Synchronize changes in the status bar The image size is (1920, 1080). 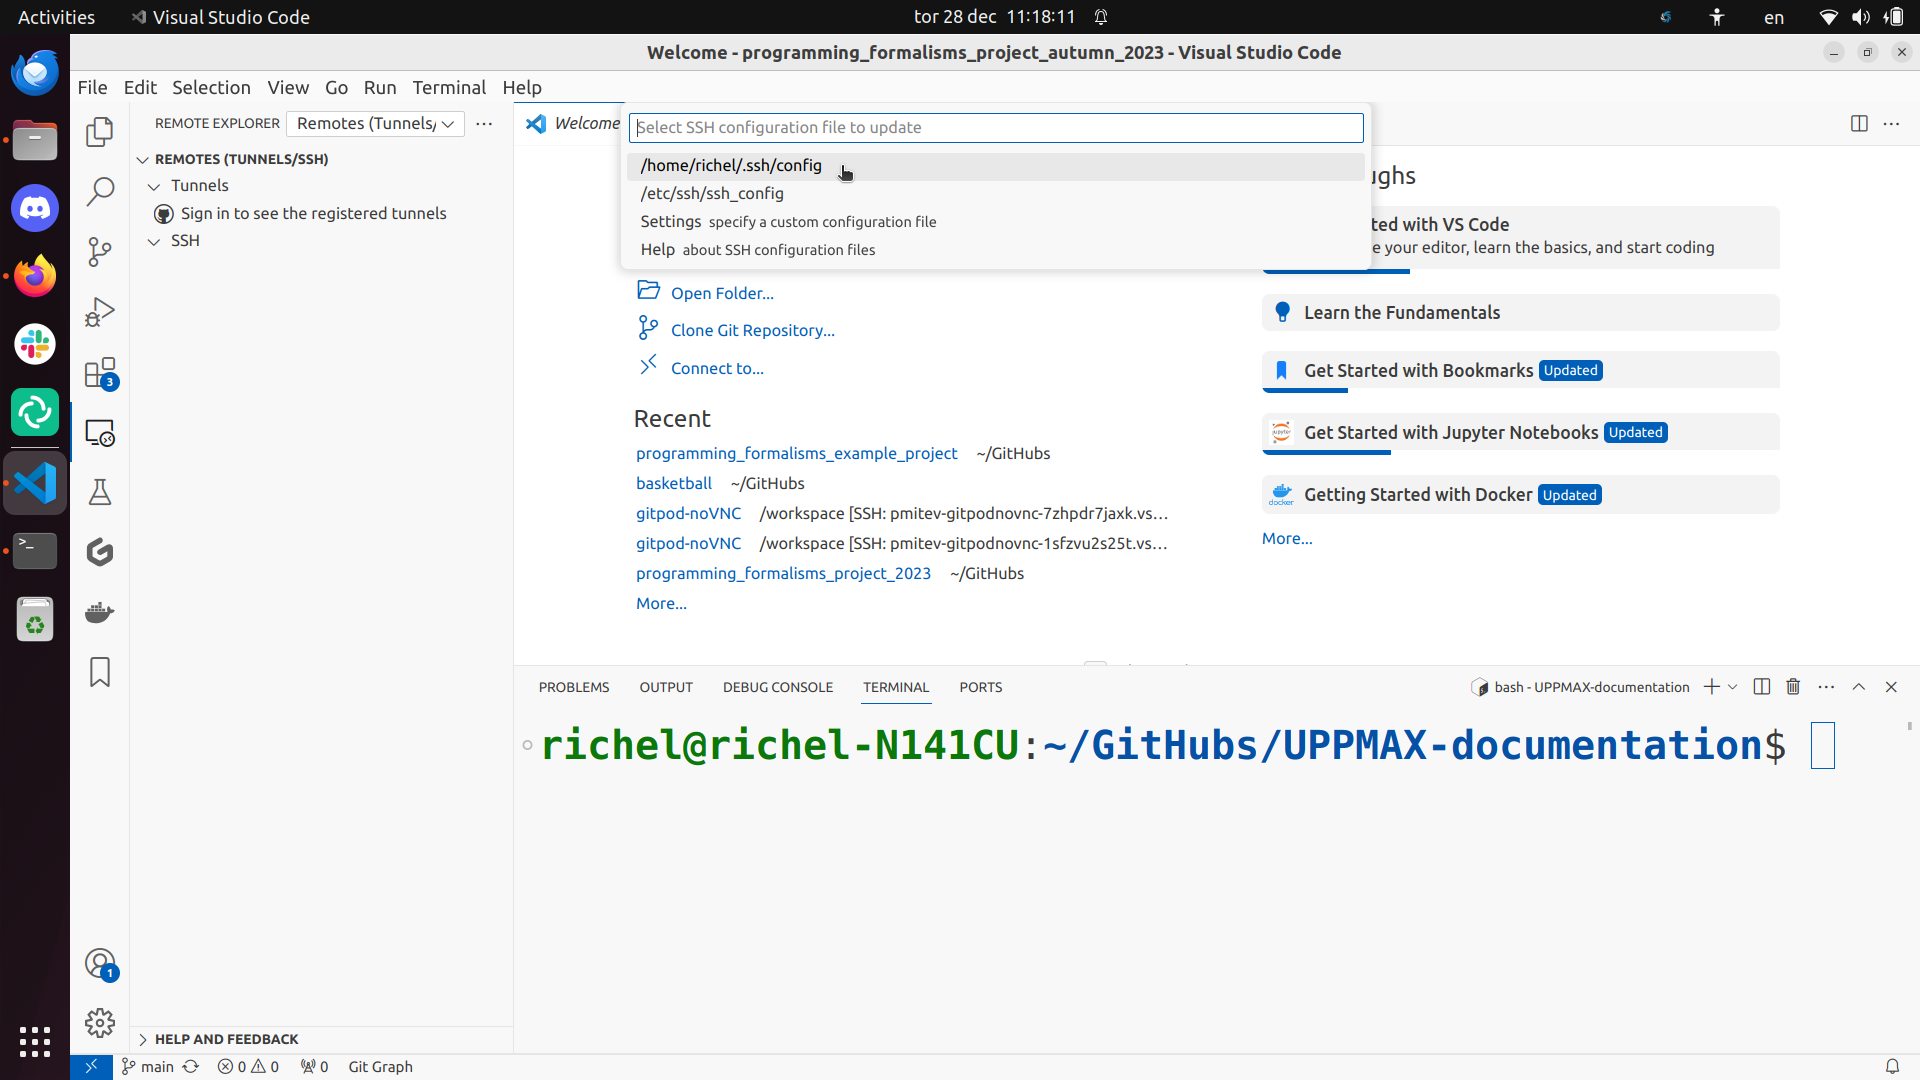pyautogui.click(x=191, y=1067)
